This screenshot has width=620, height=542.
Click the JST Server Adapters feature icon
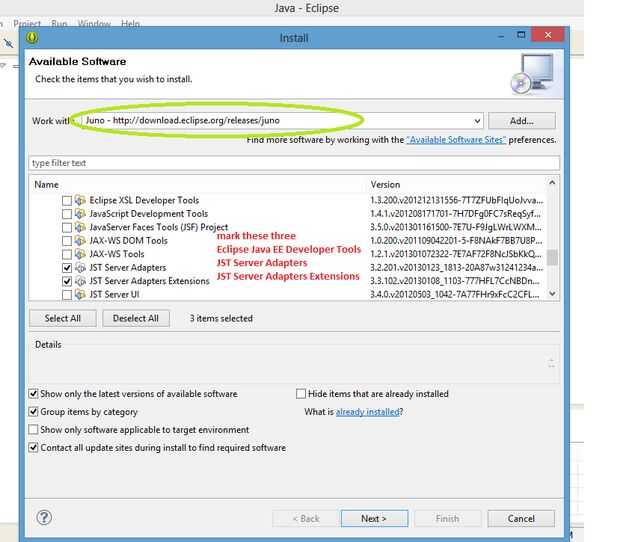(x=80, y=268)
